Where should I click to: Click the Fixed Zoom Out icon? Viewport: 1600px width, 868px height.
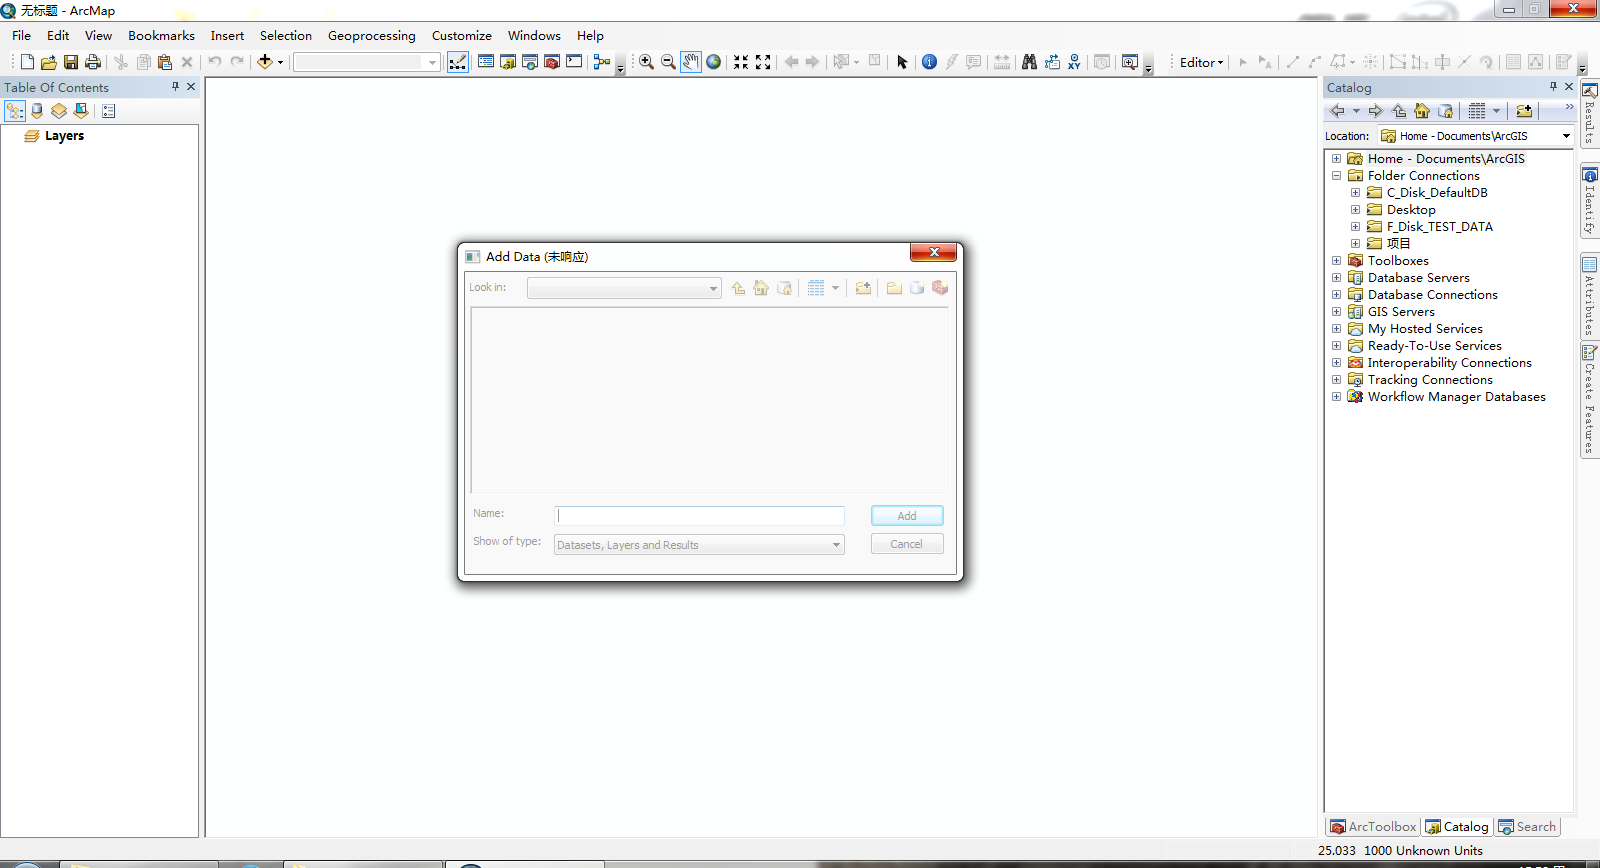[763, 62]
